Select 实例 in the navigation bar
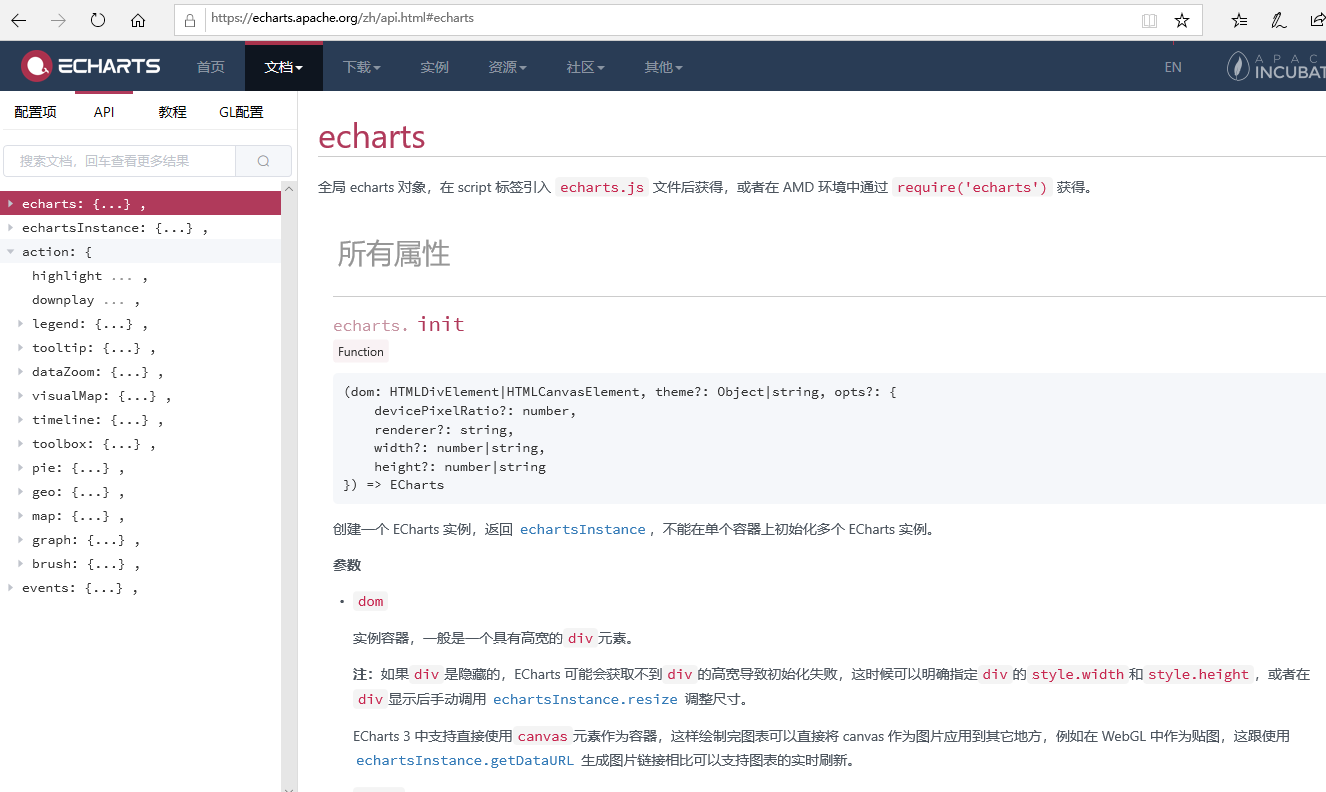 [434, 67]
